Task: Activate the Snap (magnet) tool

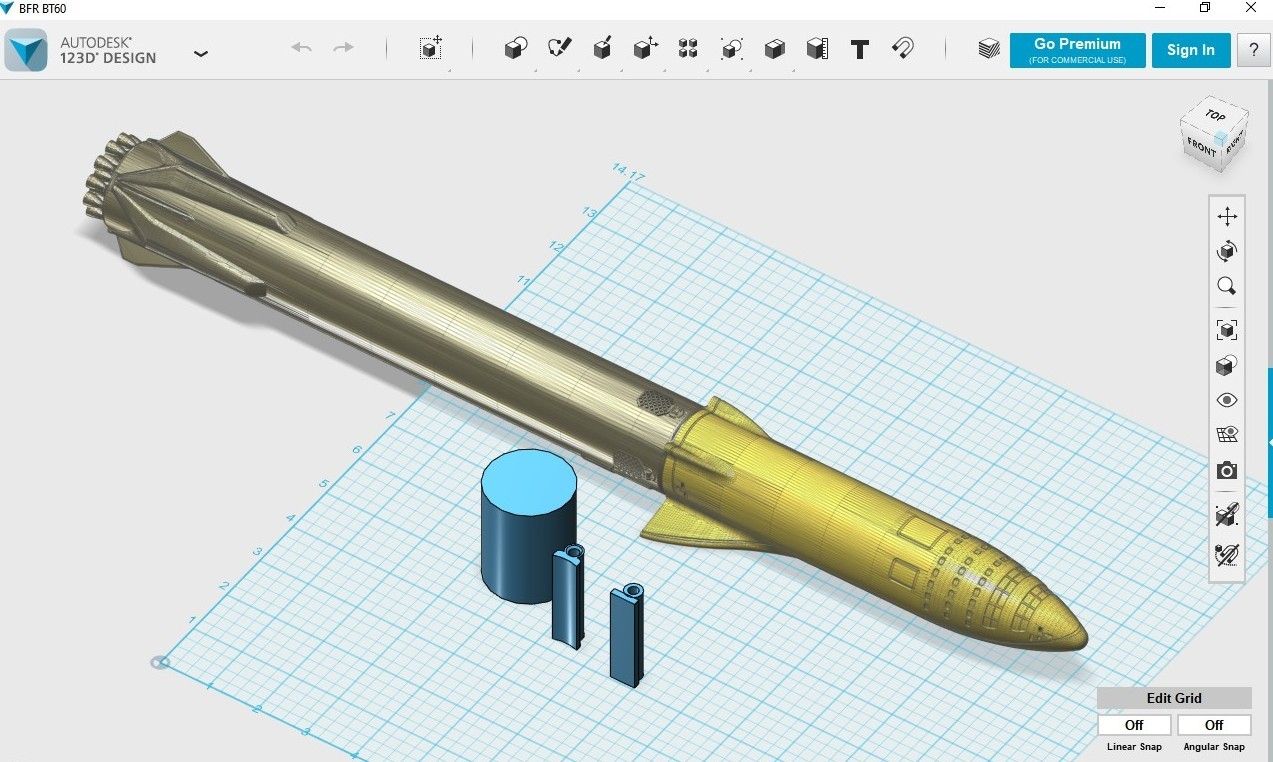Action: 903,48
